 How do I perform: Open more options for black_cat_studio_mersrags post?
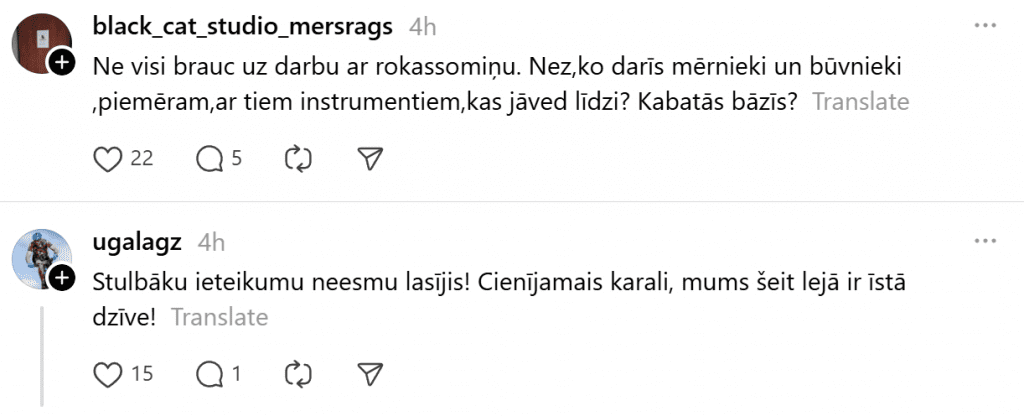[985, 27]
